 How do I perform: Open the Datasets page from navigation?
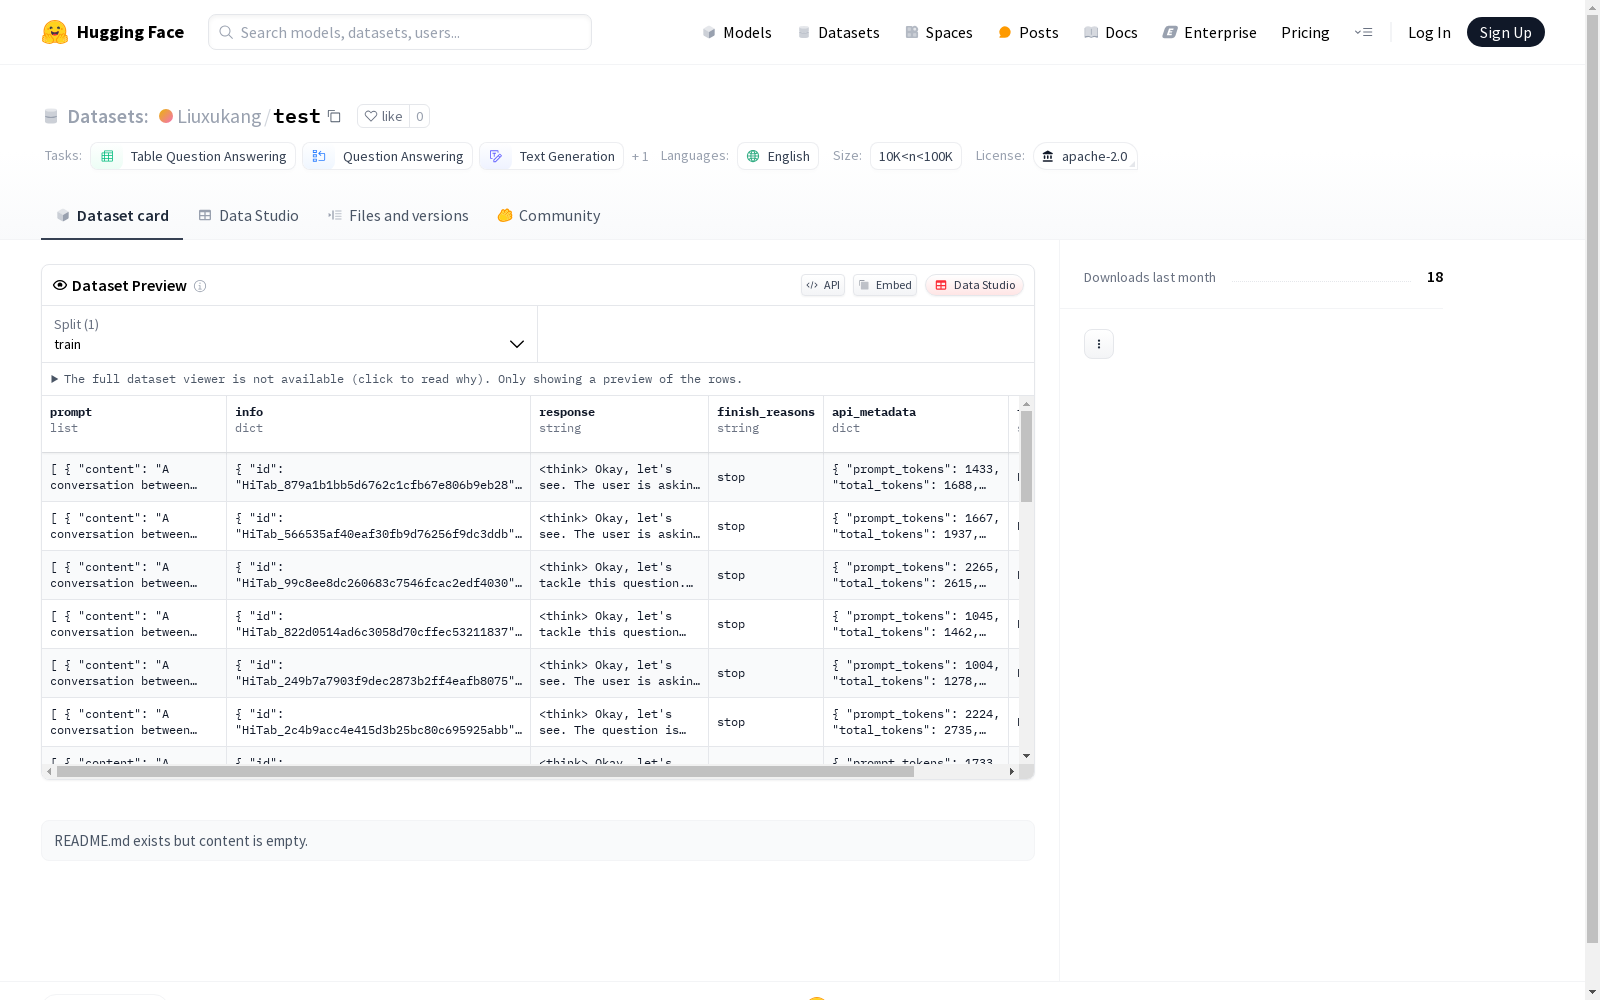coord(838,32)
